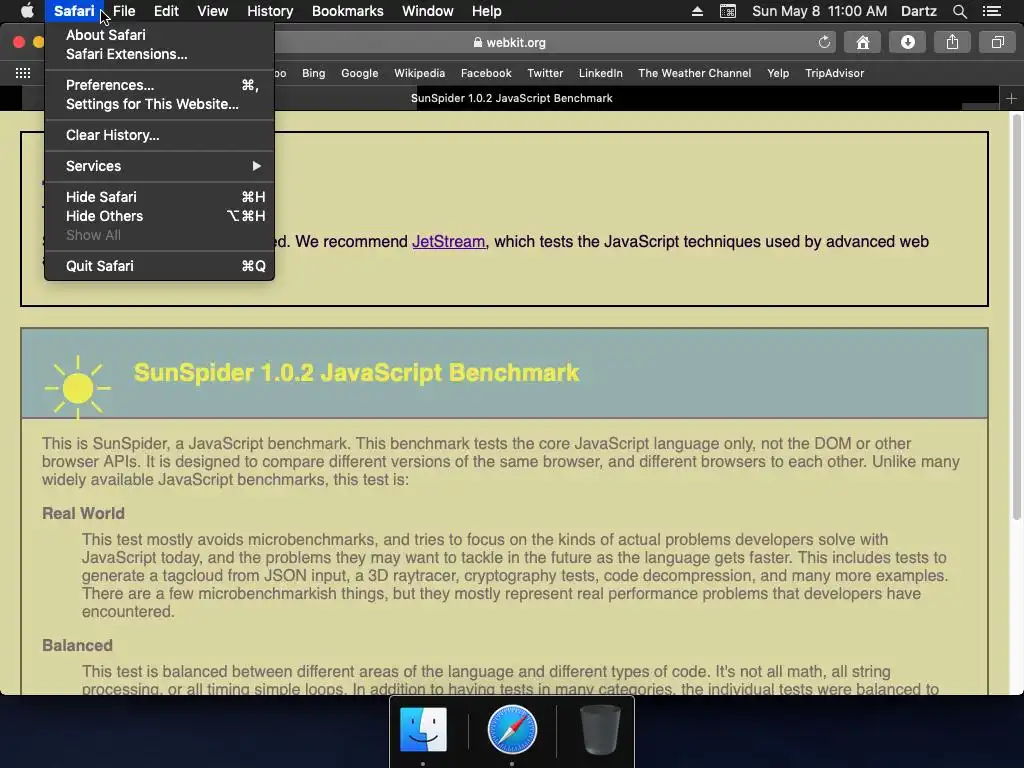This screenshot has width=1024, height=768.
Task: Open Spotlight search magnifier icon
Action: click(x=959, y=11)
